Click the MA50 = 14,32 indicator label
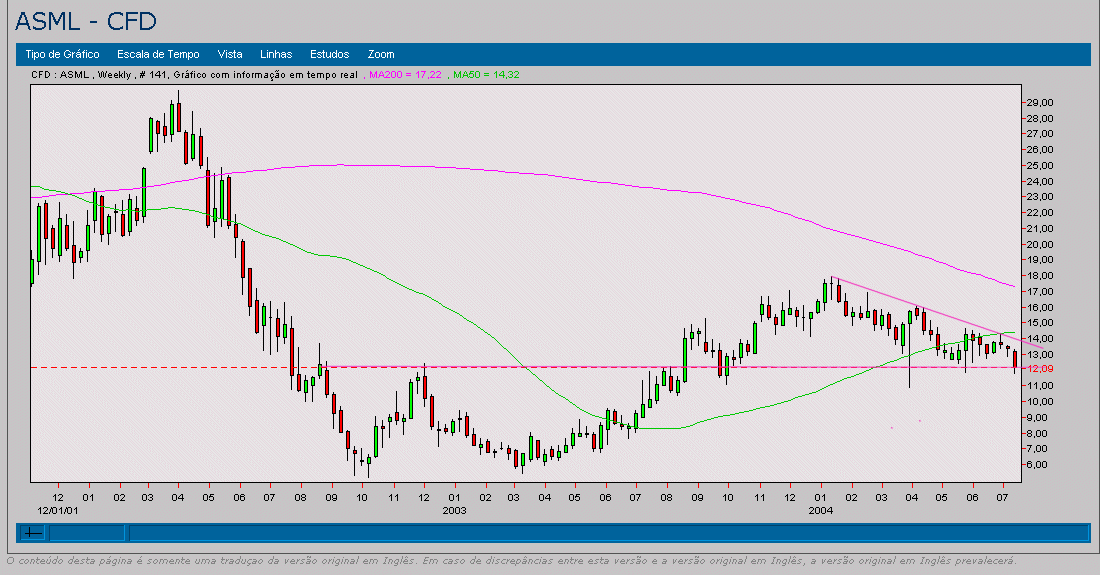This screenshot has width=1100, height=575. 486,75
